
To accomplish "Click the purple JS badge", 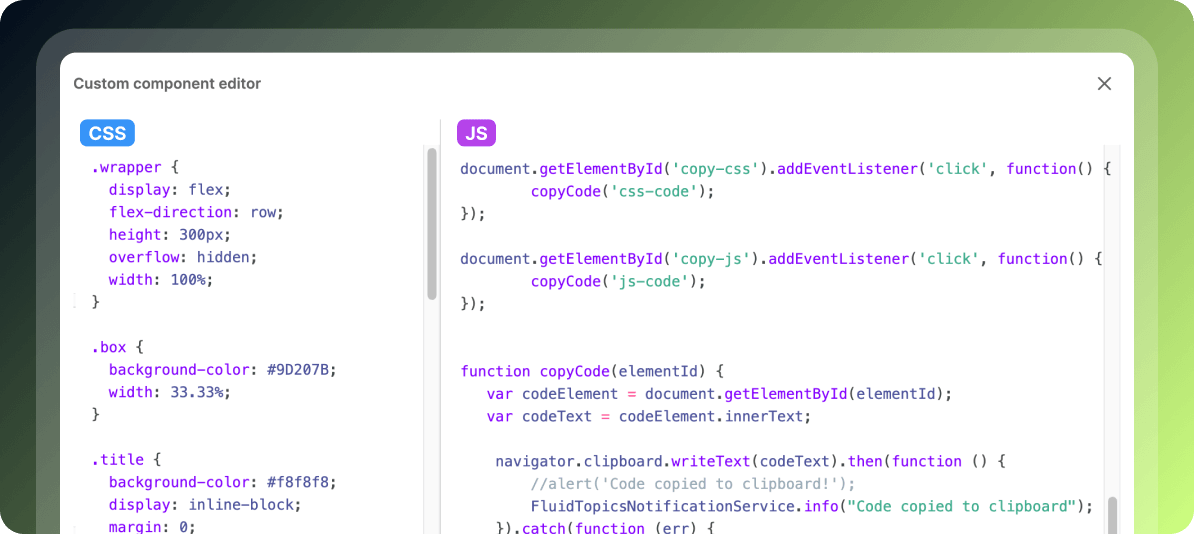I will pyautogui.click(x=476, y=133).
